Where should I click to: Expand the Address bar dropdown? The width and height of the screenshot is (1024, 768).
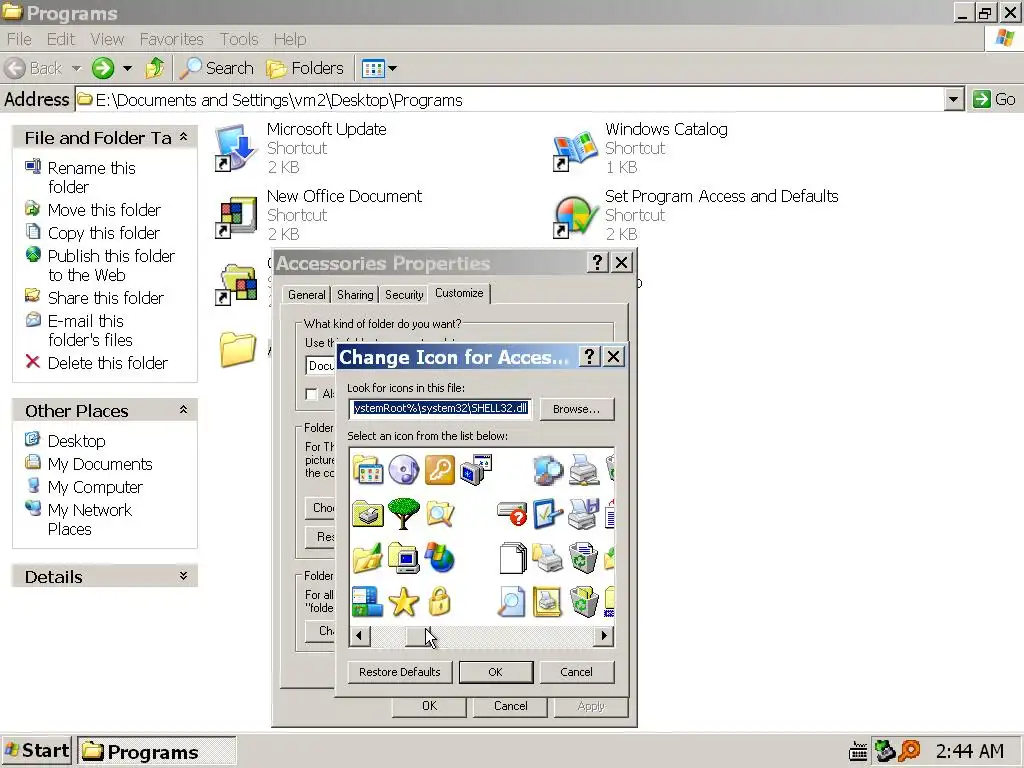pyautogui.click(x=953, y=100)
